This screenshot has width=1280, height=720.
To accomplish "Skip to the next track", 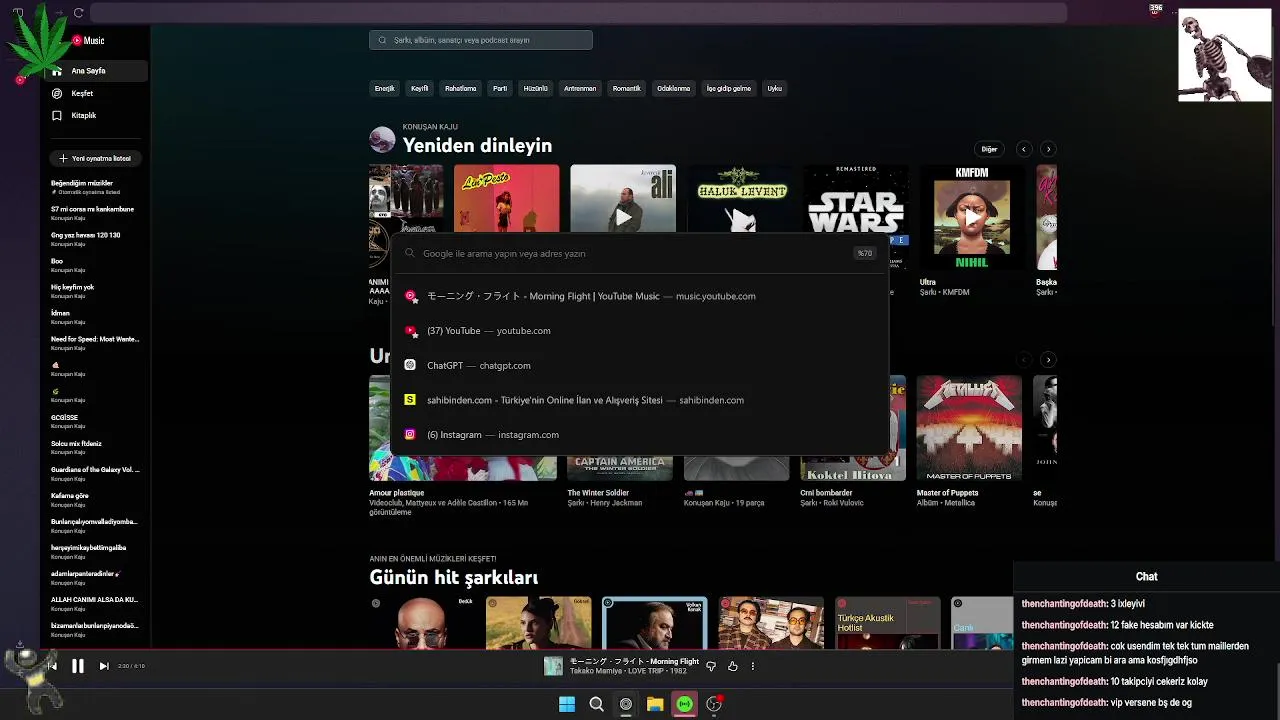I will pyautogui.click(x=104, y=666).
